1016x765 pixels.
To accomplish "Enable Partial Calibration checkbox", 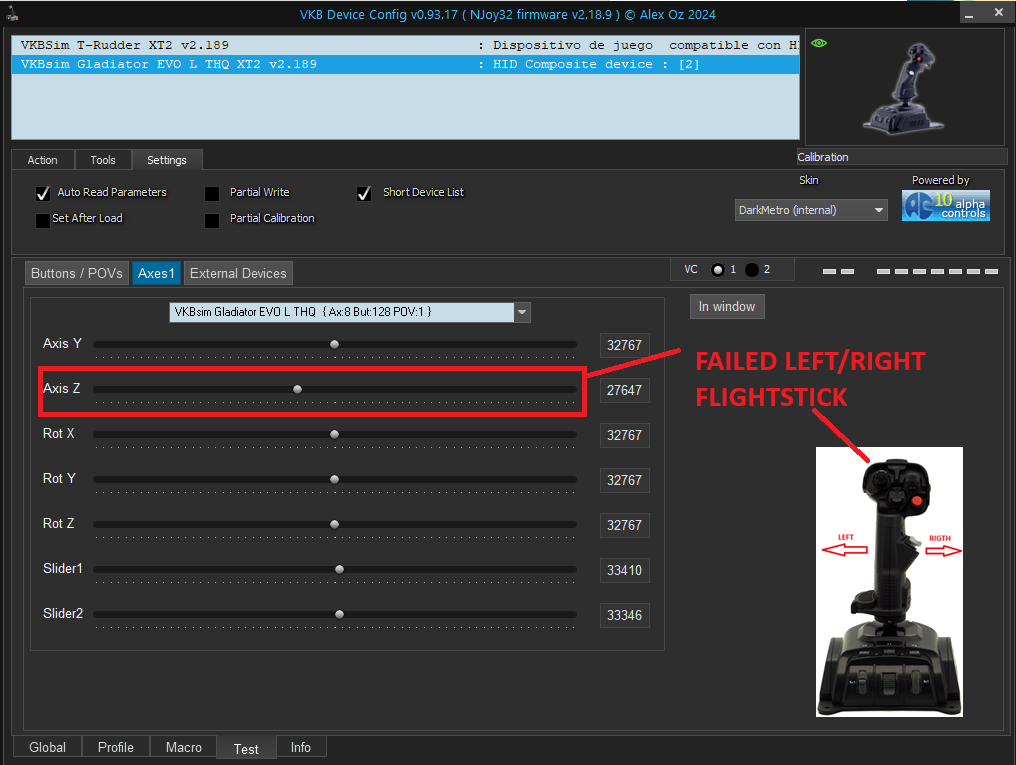I will coord(212,220).
